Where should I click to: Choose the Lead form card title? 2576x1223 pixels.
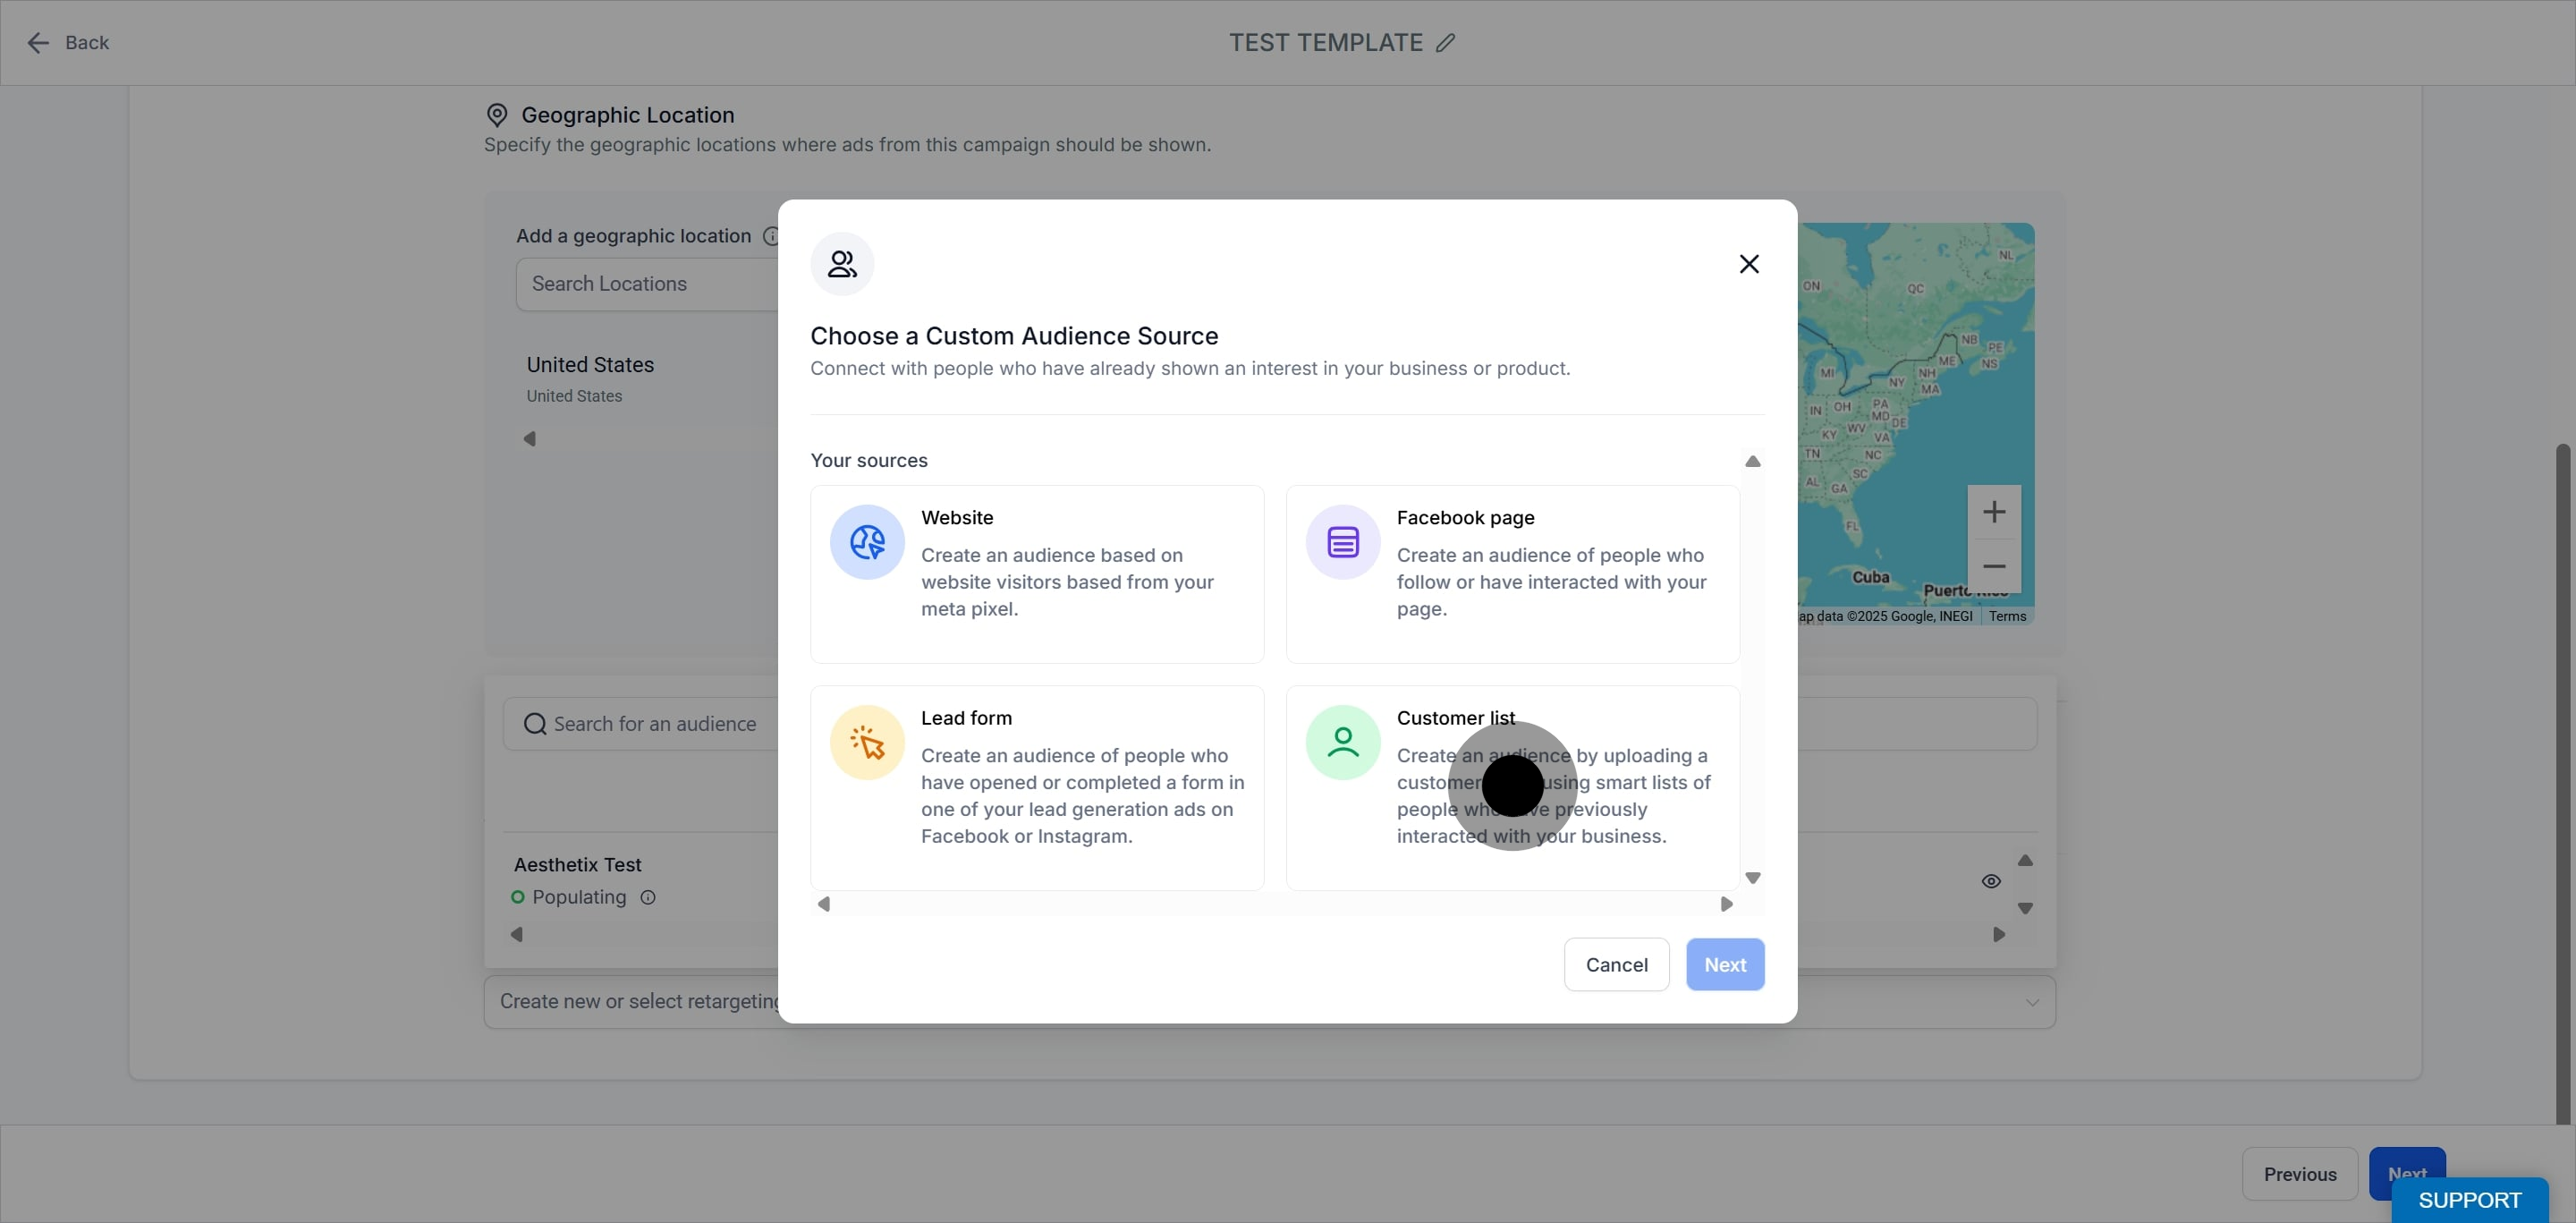click(966, 718)
